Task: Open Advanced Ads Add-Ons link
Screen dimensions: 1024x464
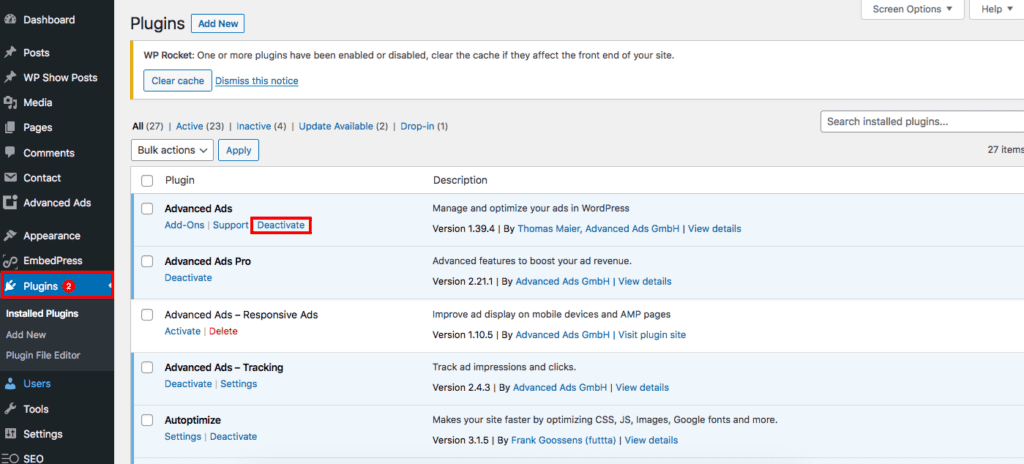Action: click(184, 225)
